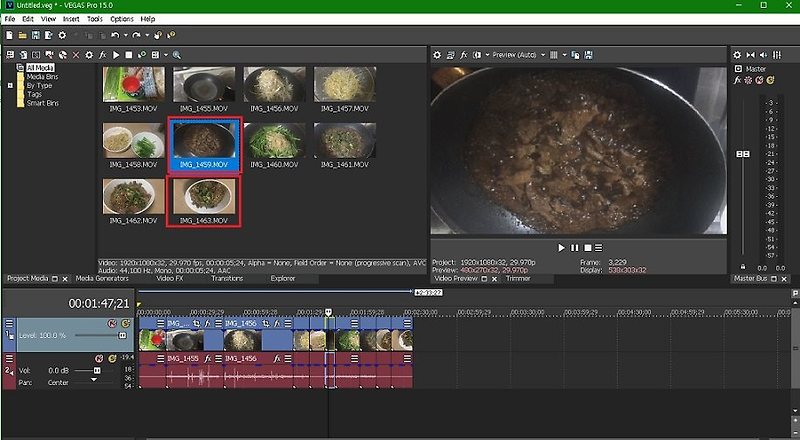Switch to Media Generators tab
Image resolution: width=800 pixels, height=440 pixels.
[102, 278]
